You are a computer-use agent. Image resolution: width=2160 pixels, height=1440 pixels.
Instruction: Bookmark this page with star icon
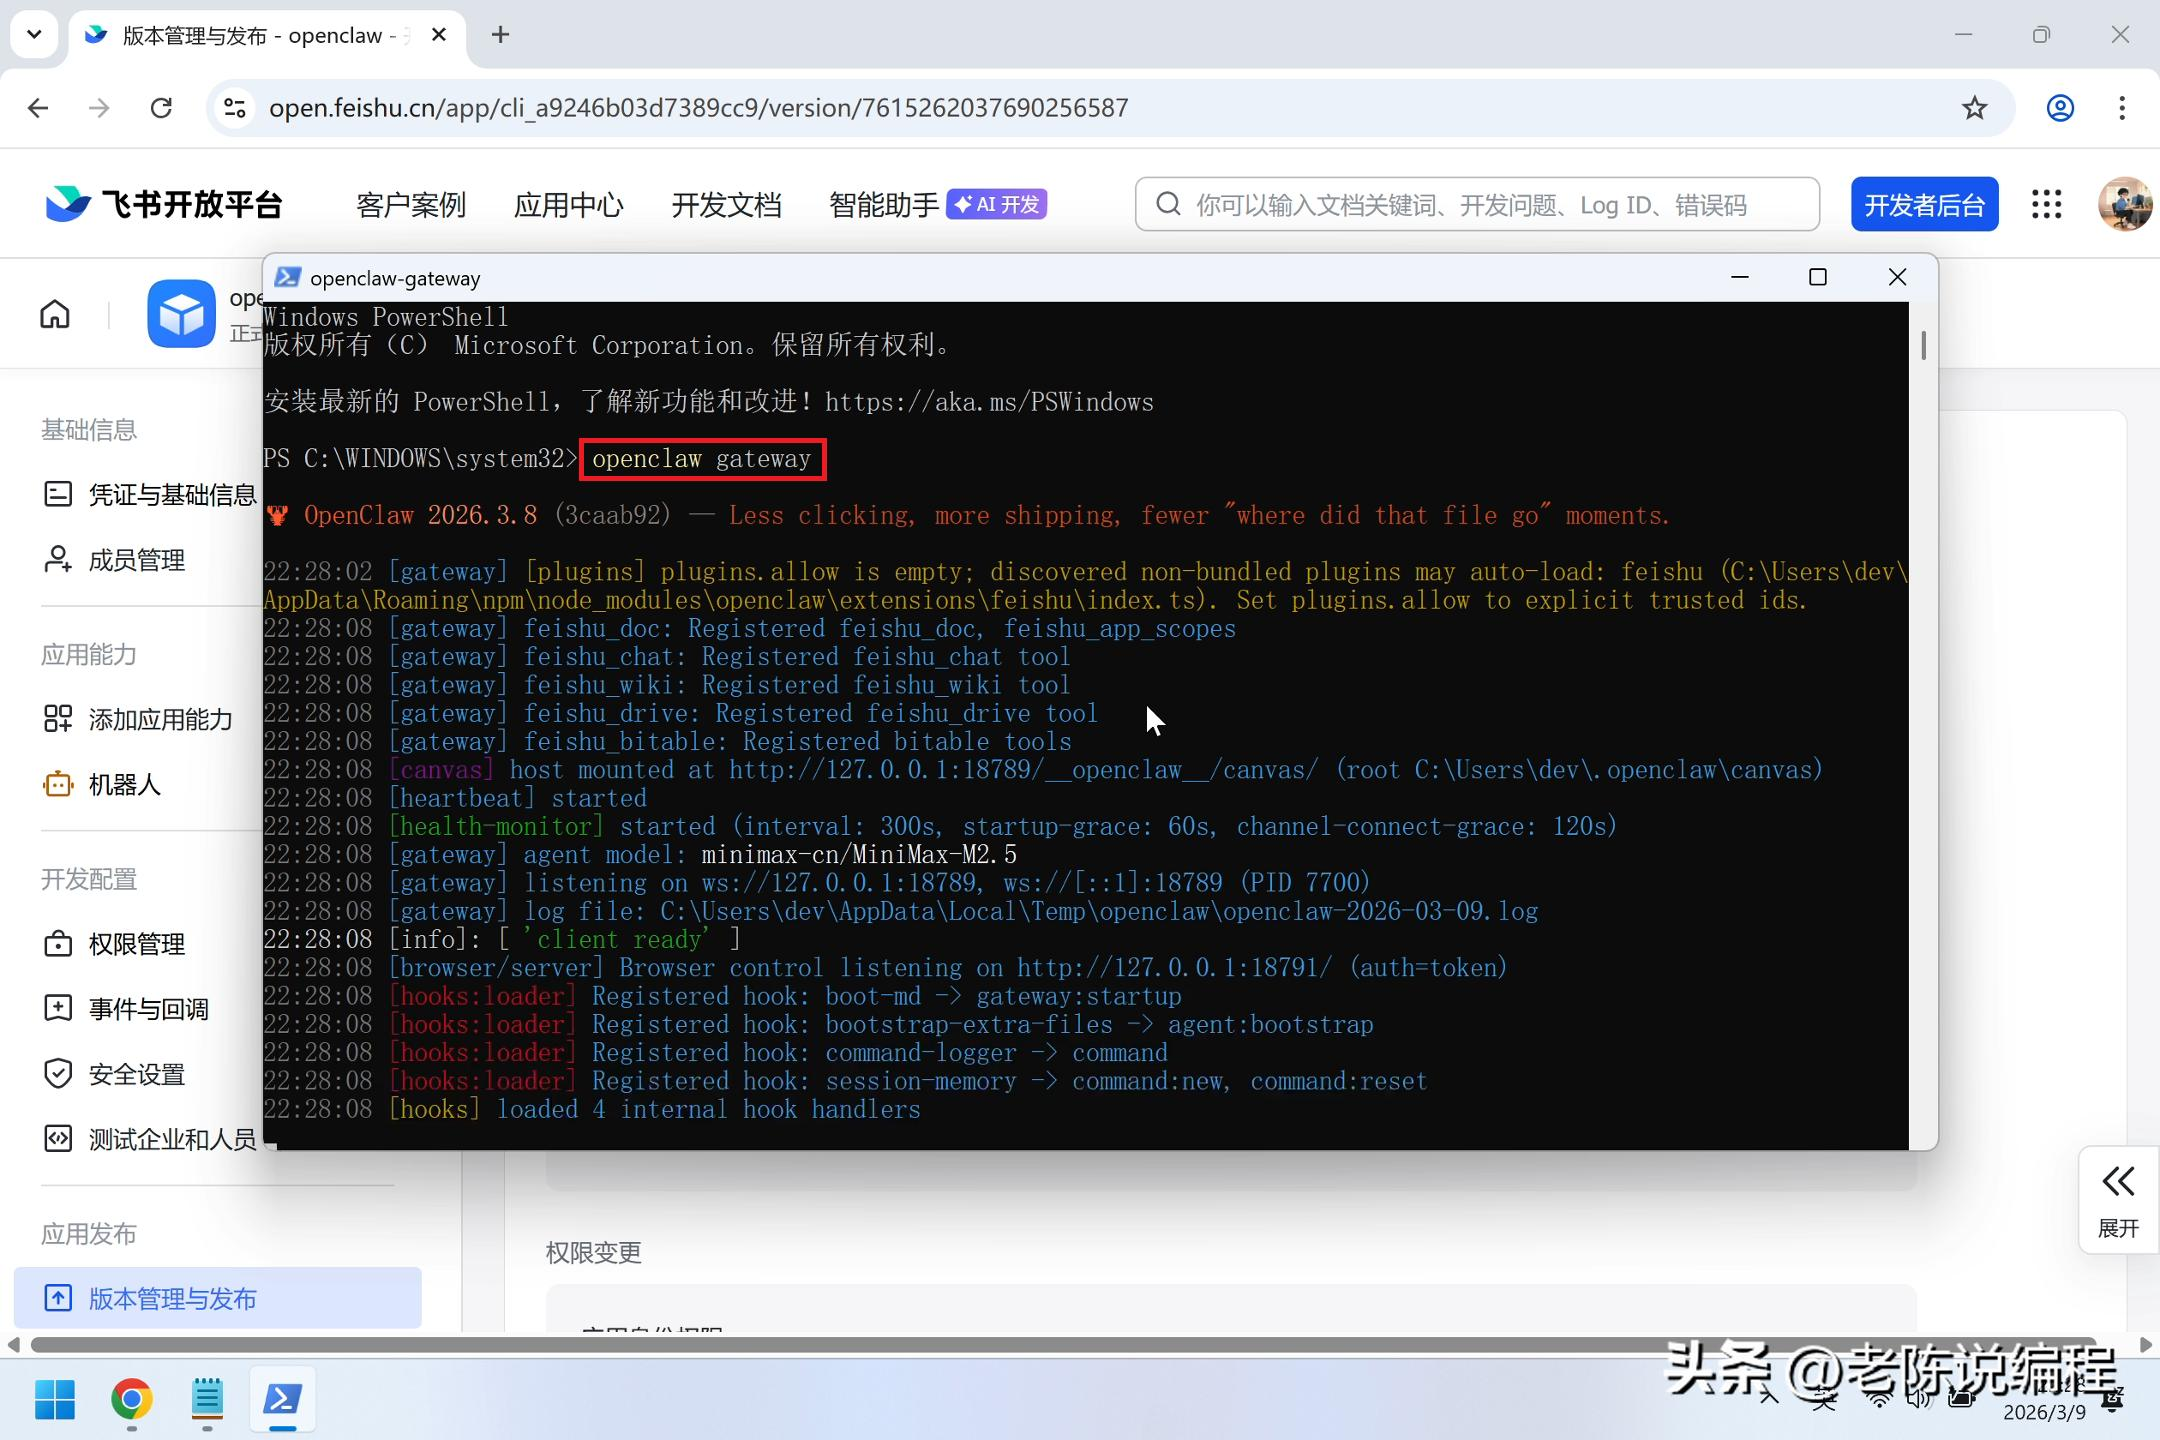click(x=1974, y=108)
